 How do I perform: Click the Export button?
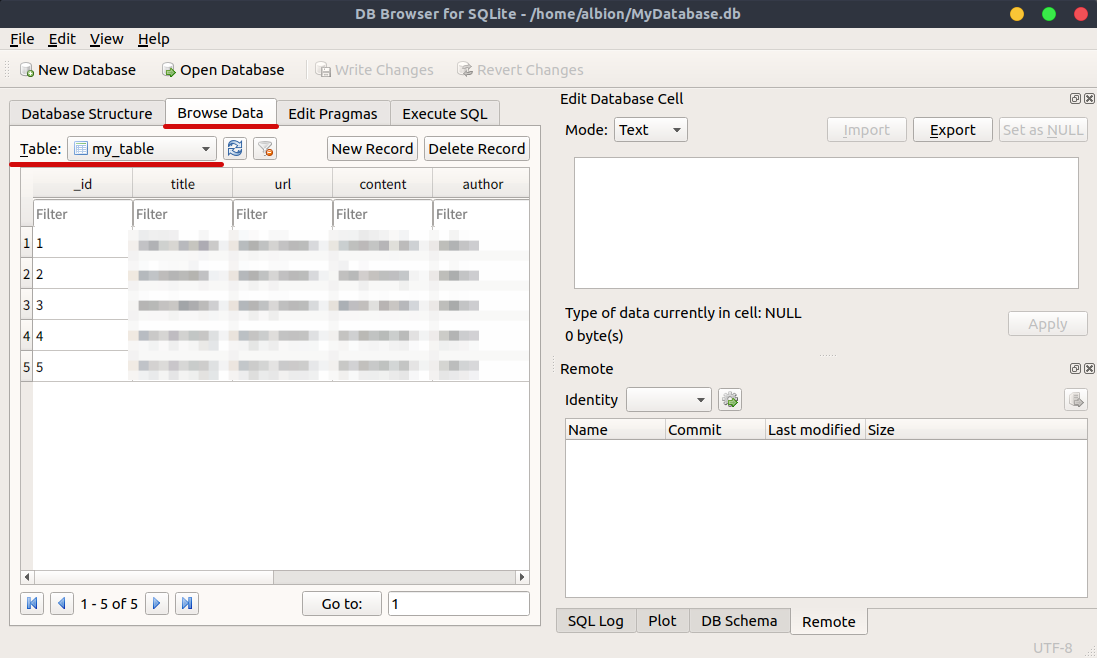[951, 129]
